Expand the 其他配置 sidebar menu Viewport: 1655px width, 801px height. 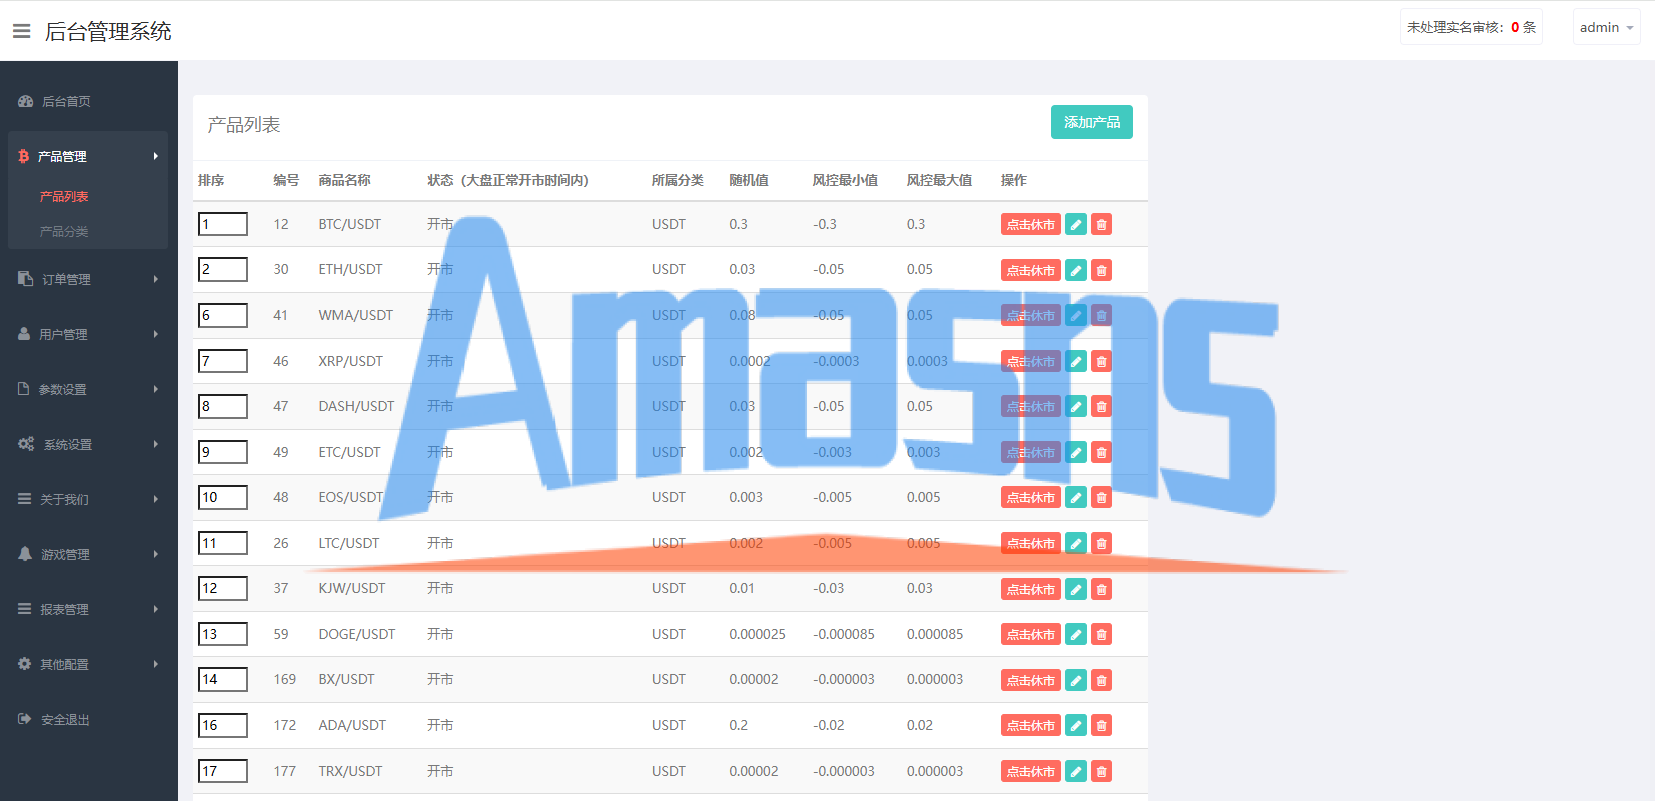(88, 664)
